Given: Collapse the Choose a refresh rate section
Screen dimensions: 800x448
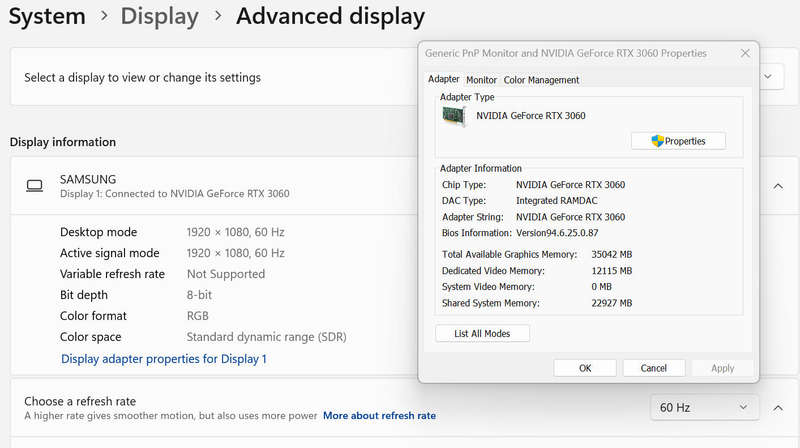Looking at the screenshot, I should point(778,408).
